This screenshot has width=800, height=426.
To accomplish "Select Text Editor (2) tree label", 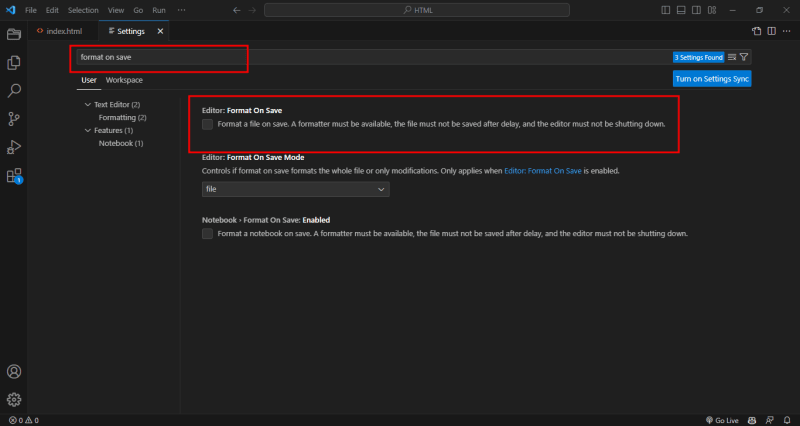I will click(x=117, y=105).
